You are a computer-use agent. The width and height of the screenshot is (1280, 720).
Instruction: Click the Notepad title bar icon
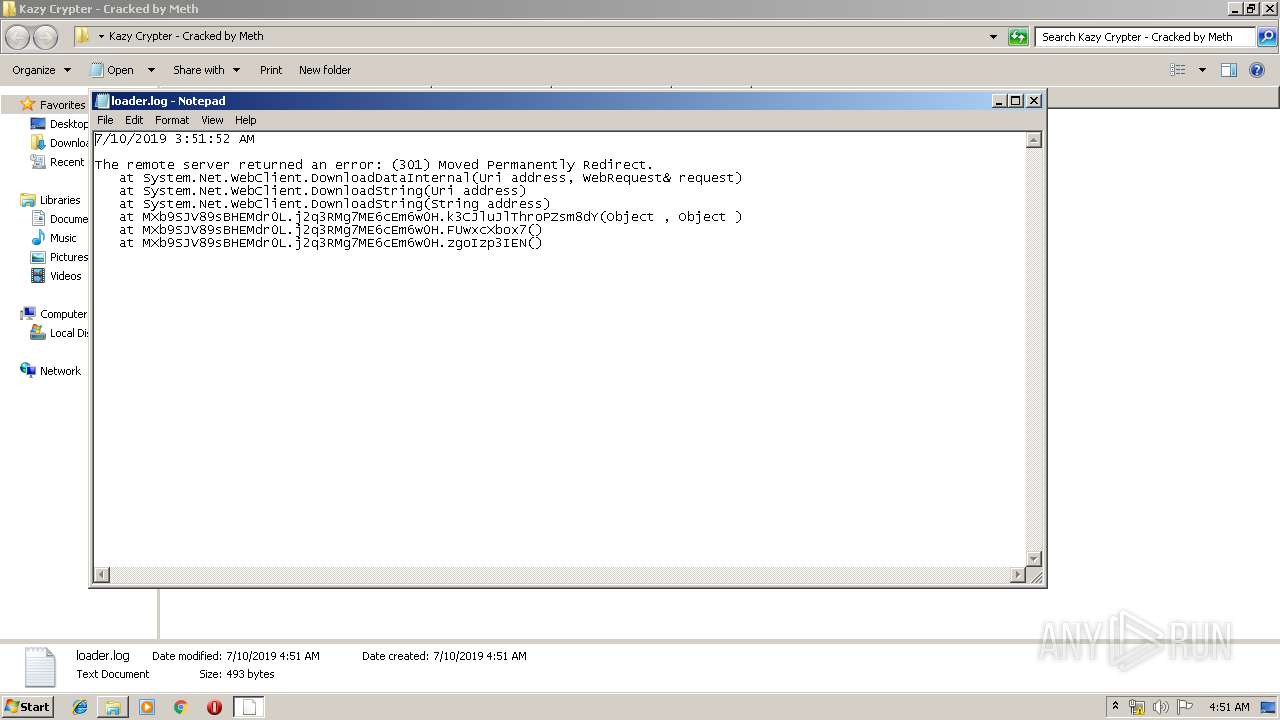(x=101, y=101)
